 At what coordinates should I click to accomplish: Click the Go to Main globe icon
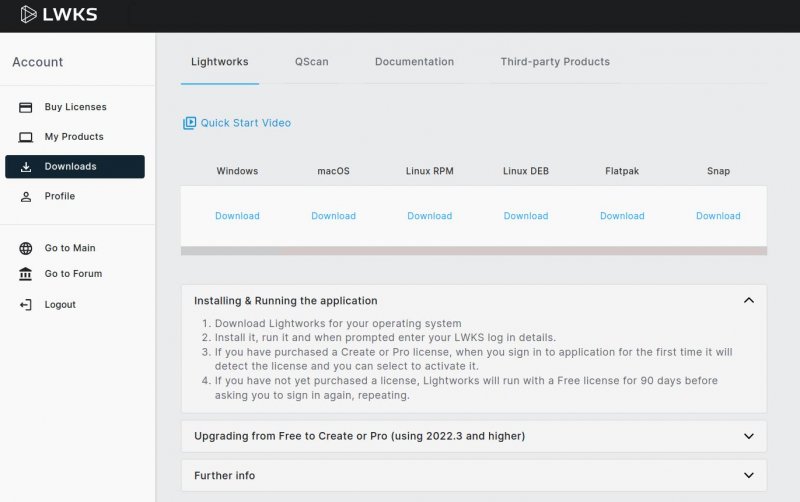pyautogui.click(x=26, y=248)
